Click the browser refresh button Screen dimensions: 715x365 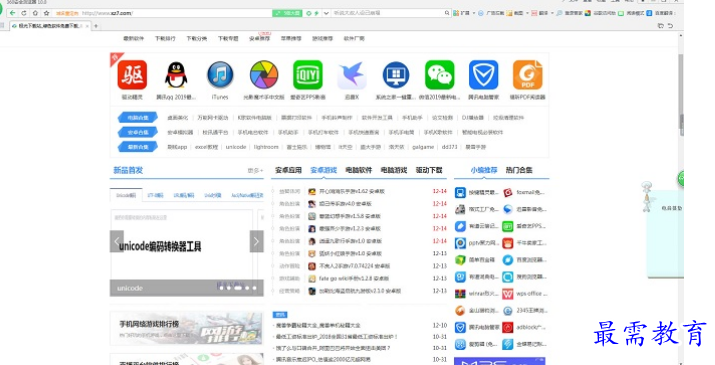coord(24,13)
